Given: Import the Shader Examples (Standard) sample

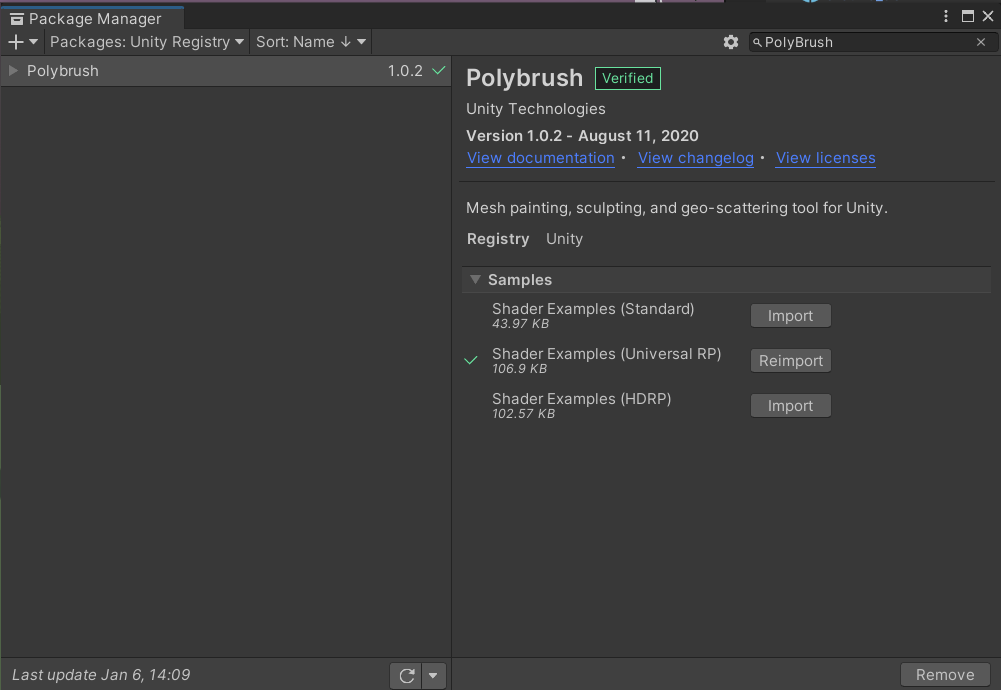Looking at the screenshot, I should point(790,315).
